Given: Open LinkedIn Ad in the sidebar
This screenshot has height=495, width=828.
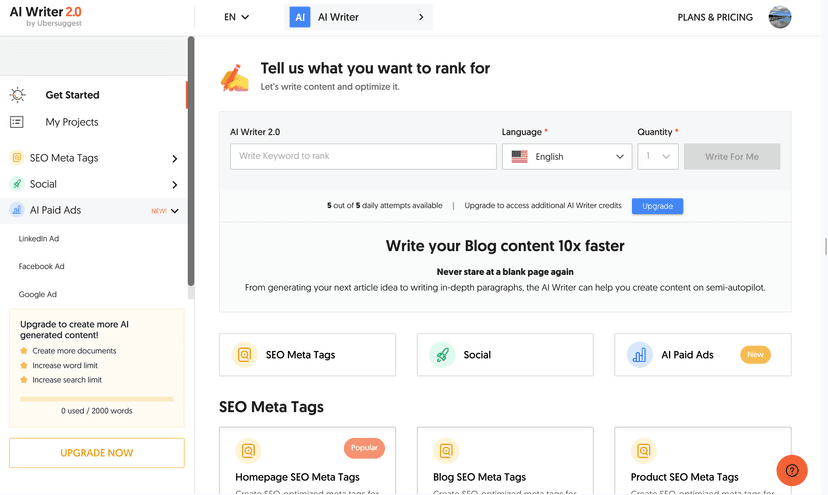Looking at the screenshot, I should 39,238.
